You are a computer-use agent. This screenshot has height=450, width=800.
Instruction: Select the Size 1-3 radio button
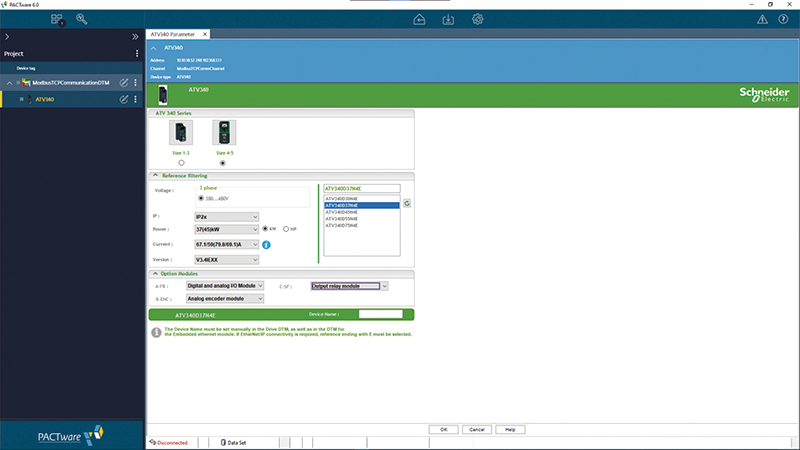pyautogui.click(x=181, y=163)
